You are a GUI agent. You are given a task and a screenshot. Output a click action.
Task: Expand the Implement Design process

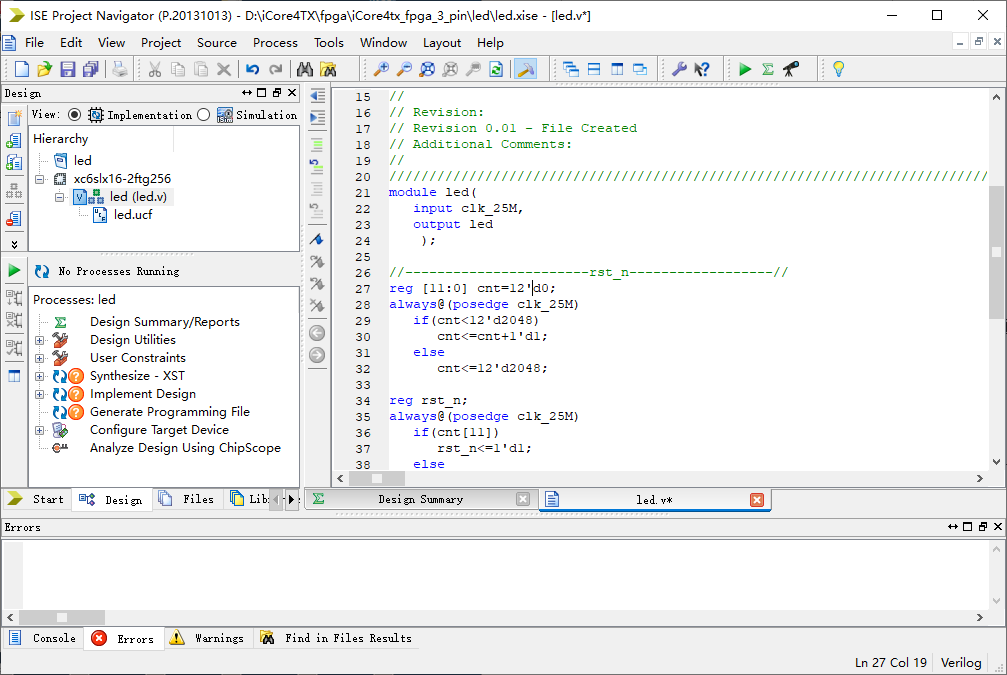pyautogui.click(x=40, y=394)
